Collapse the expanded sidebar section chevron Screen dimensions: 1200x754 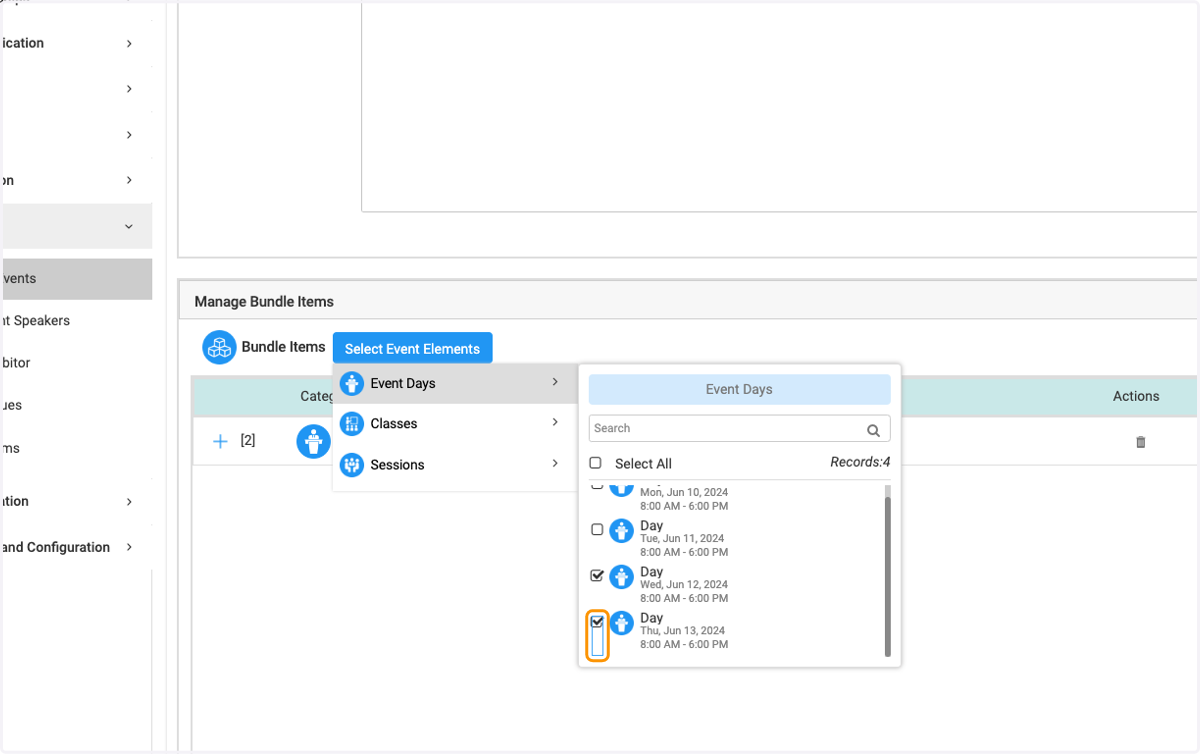point(129,227)
